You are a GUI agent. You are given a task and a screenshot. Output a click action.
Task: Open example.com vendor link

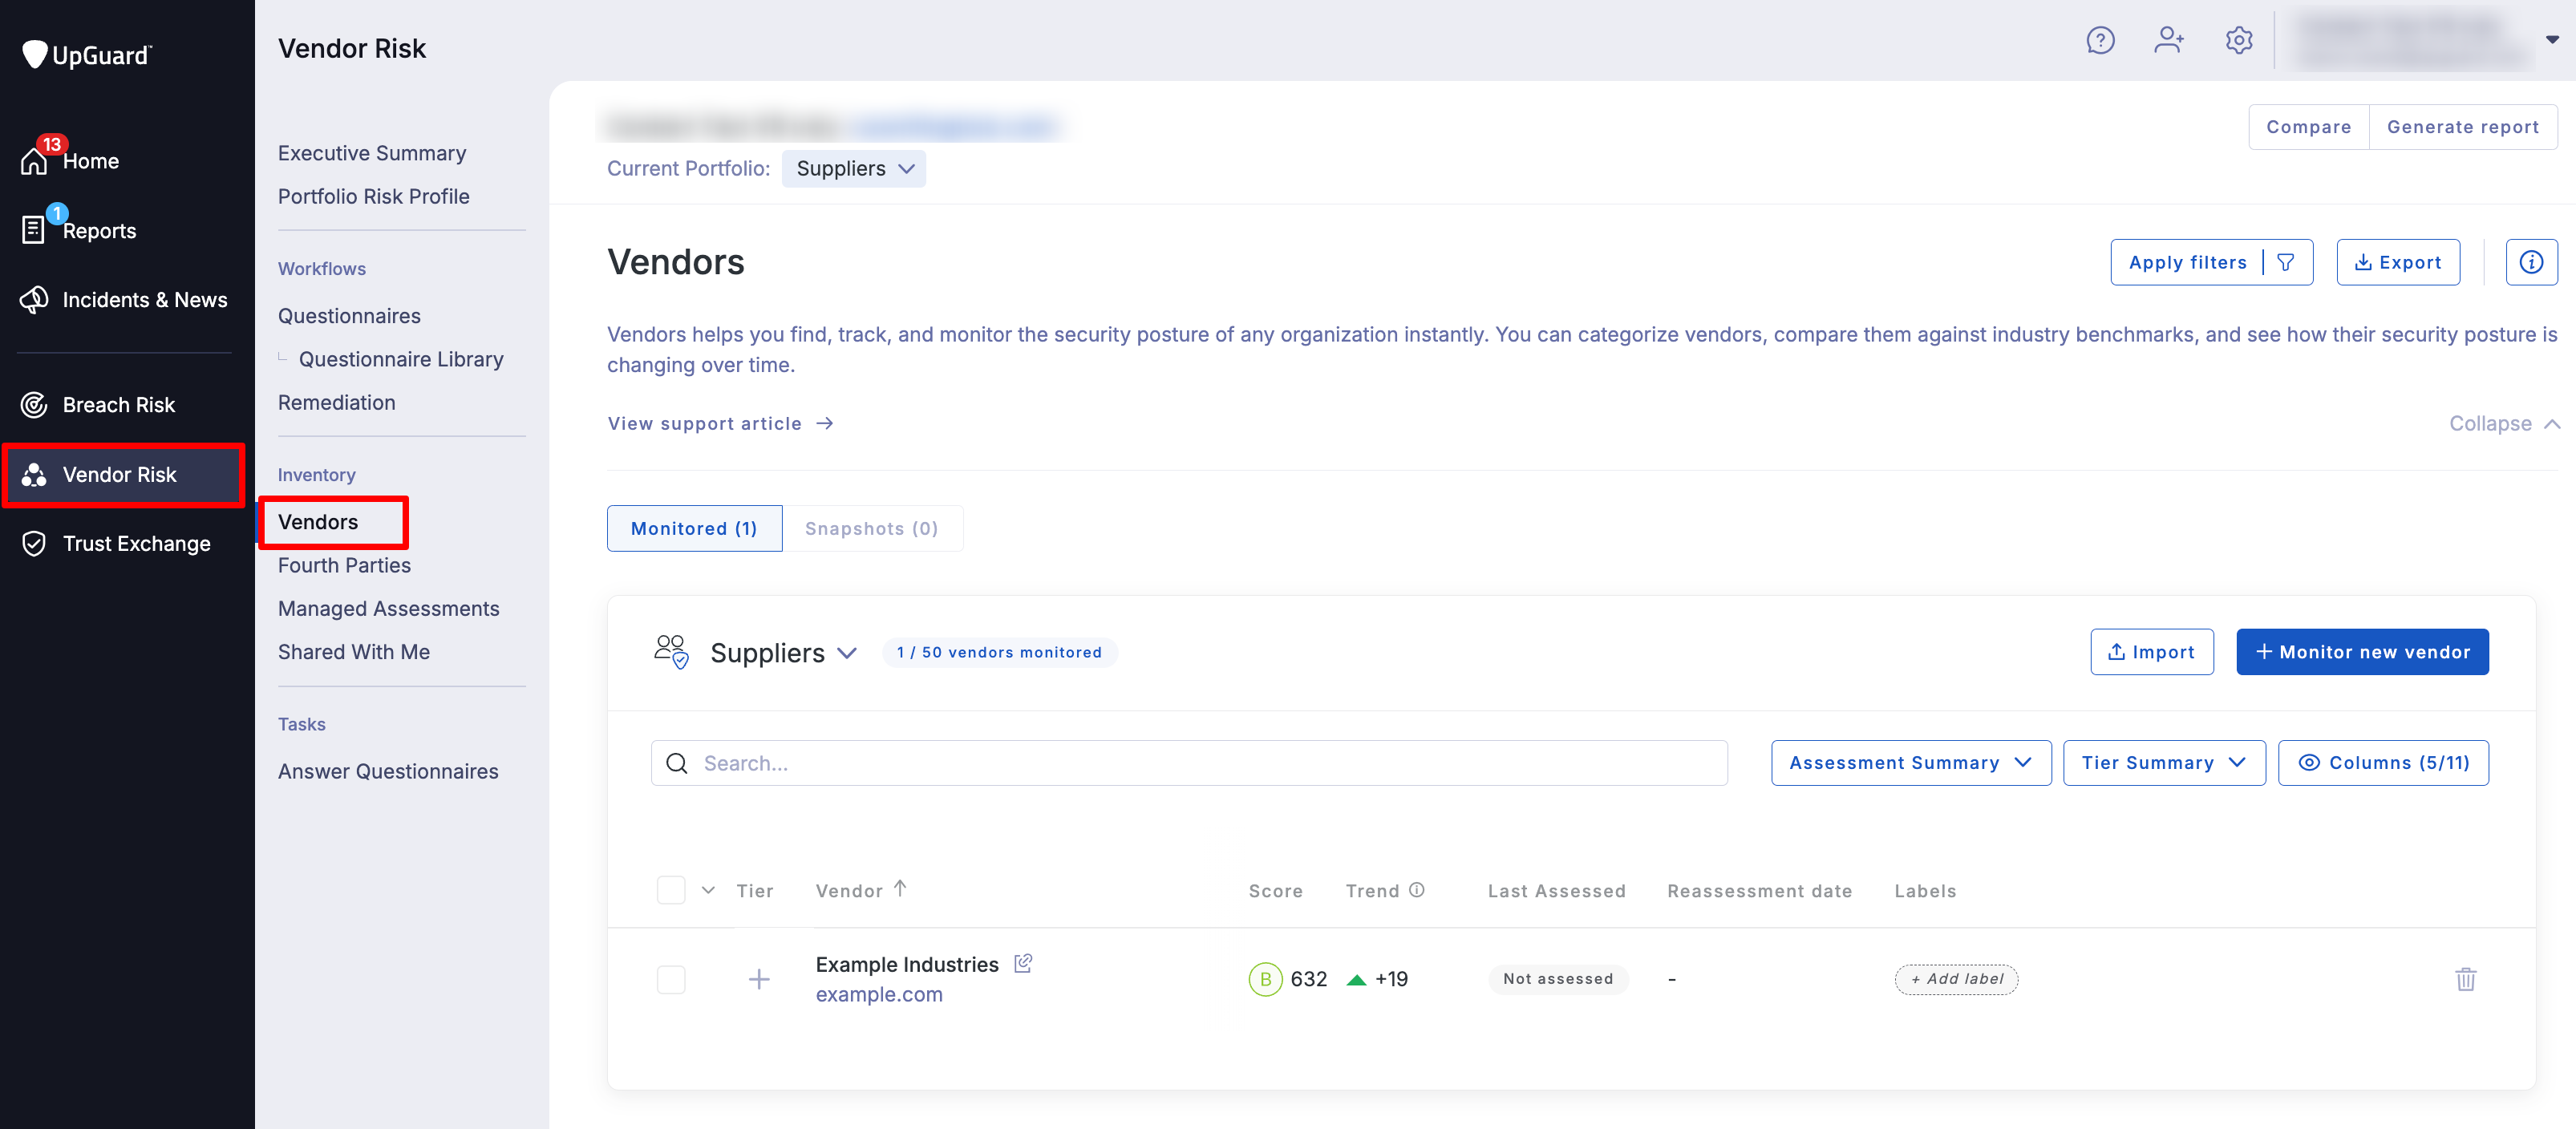tap(878, 994)
